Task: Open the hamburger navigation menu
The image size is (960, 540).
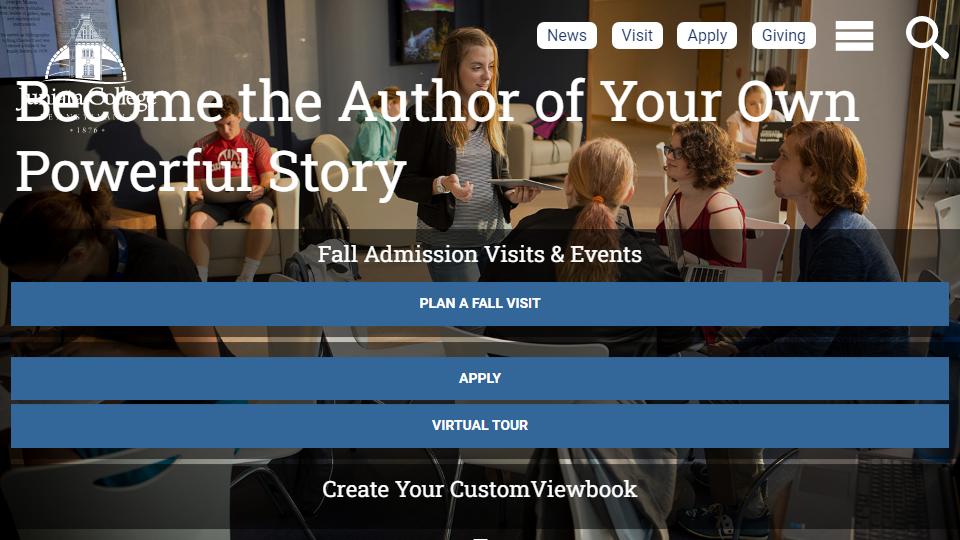Action: point(854,36)
